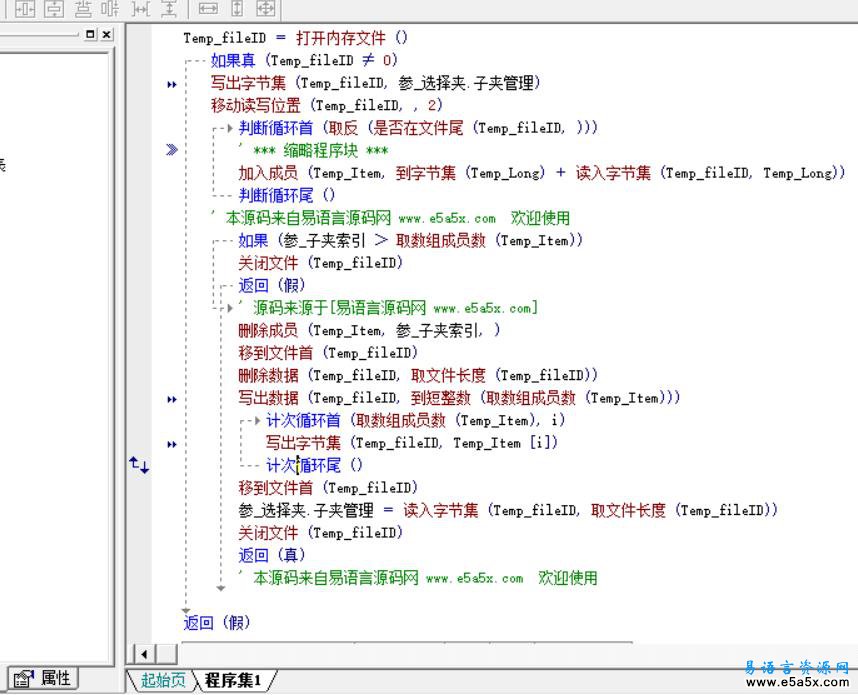This screenshot has height=695, width=858.
Task: Click the 如果真 (Temp_fileID ≠ 0) statement
Action: click(x=304, y=60)
